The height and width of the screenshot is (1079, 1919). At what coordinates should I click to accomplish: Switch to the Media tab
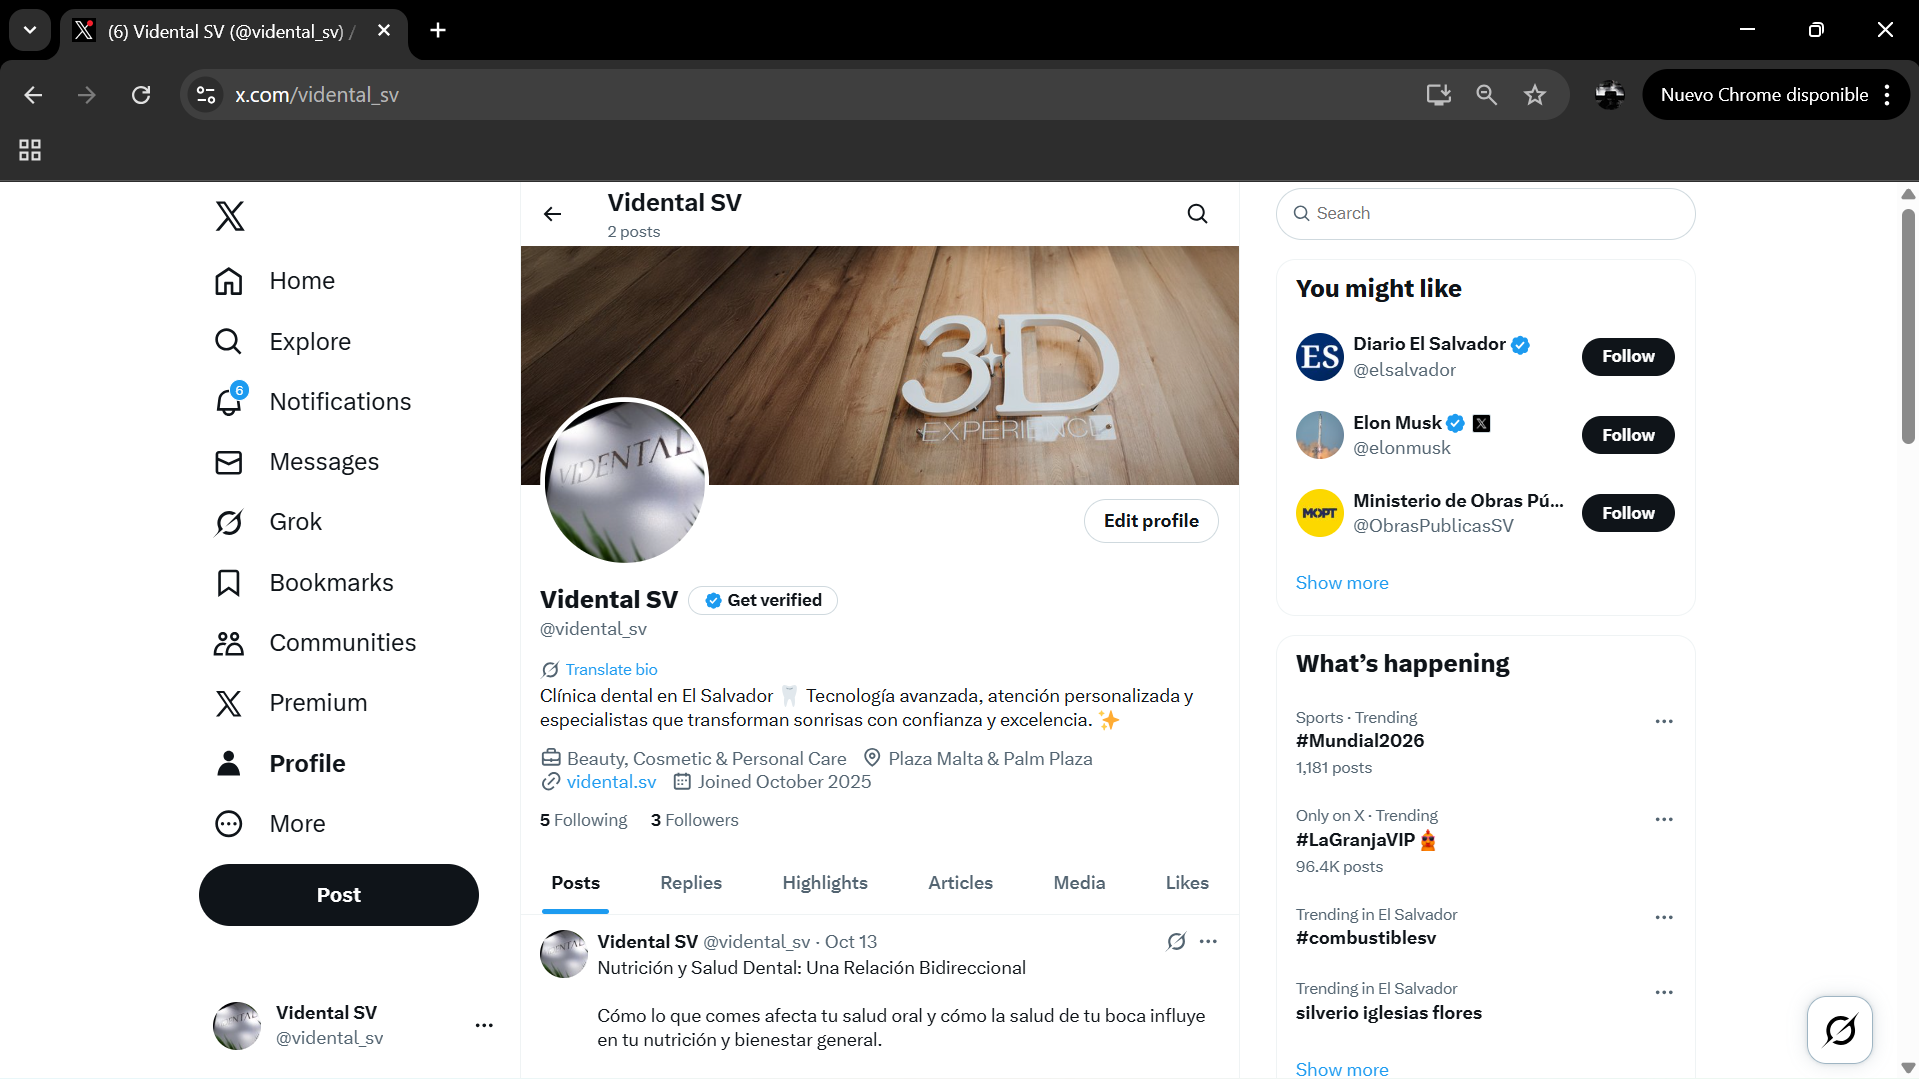(x=1079, y=883)
